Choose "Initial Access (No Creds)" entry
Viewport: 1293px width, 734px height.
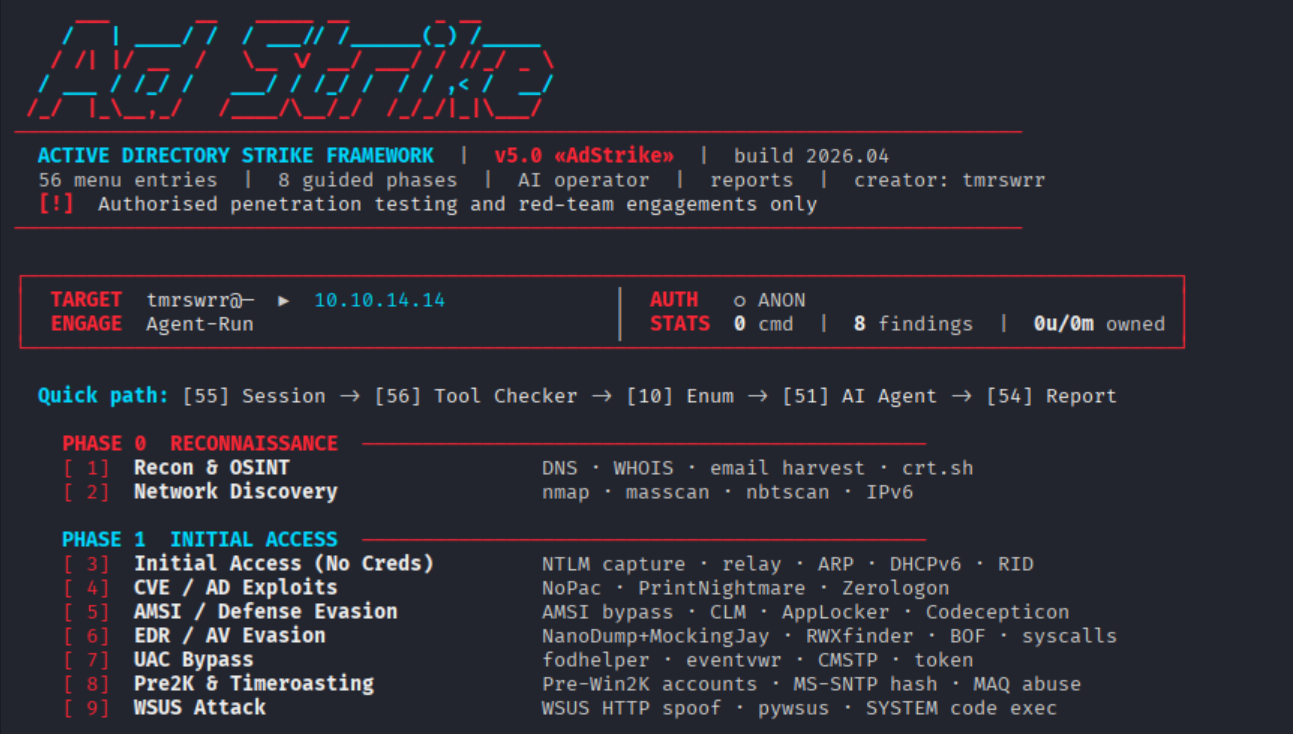[283, 564]
